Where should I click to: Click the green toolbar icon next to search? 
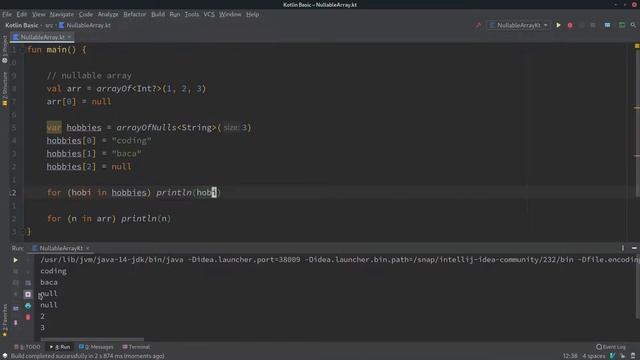click(x=622, y=25)
